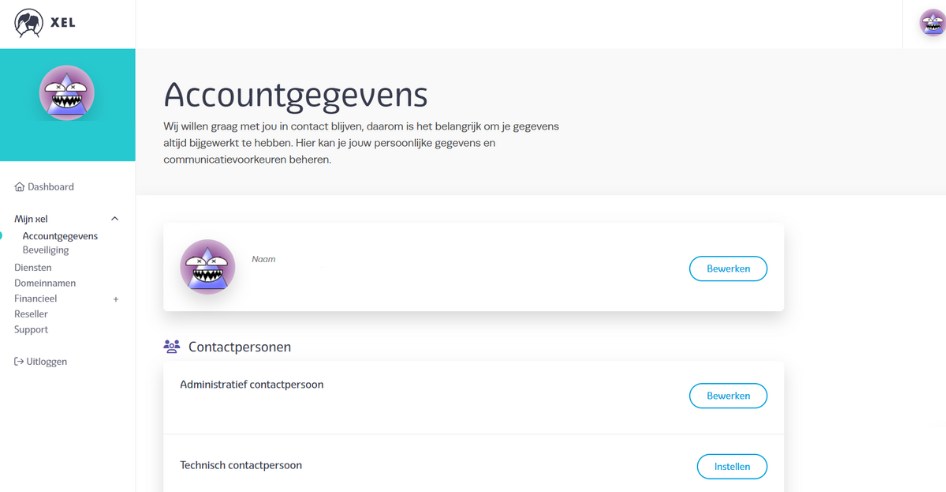946x492 pixels.
Task: Open the profile avatar in top-right corner
Action: click(932, 23)
